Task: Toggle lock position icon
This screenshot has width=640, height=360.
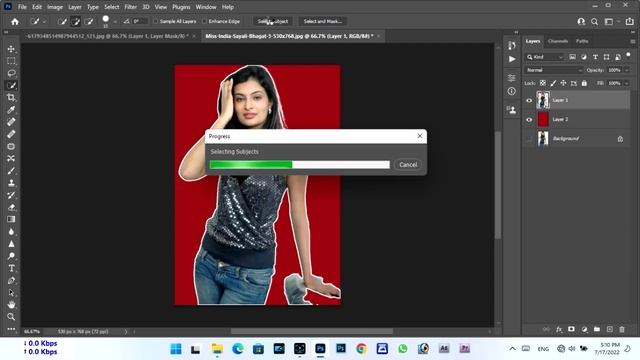Action: click(563, 83)
